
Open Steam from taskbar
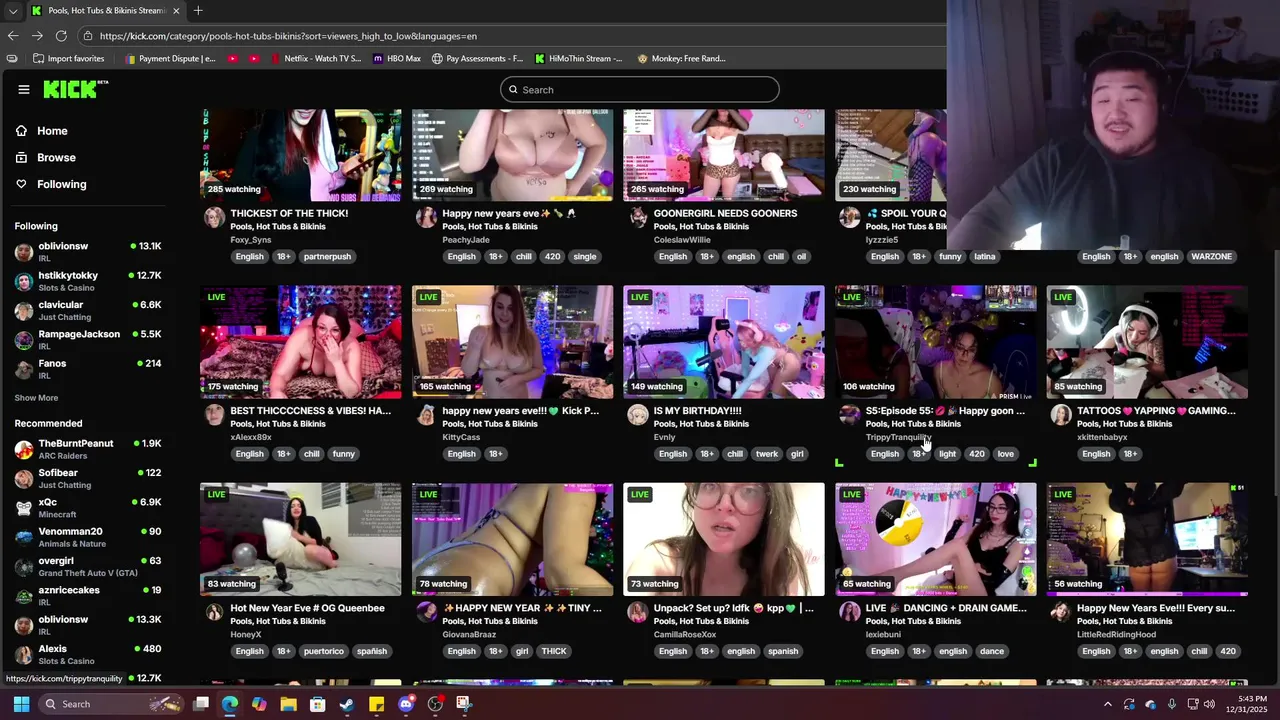pyautogui.click(x=347, y=704)
